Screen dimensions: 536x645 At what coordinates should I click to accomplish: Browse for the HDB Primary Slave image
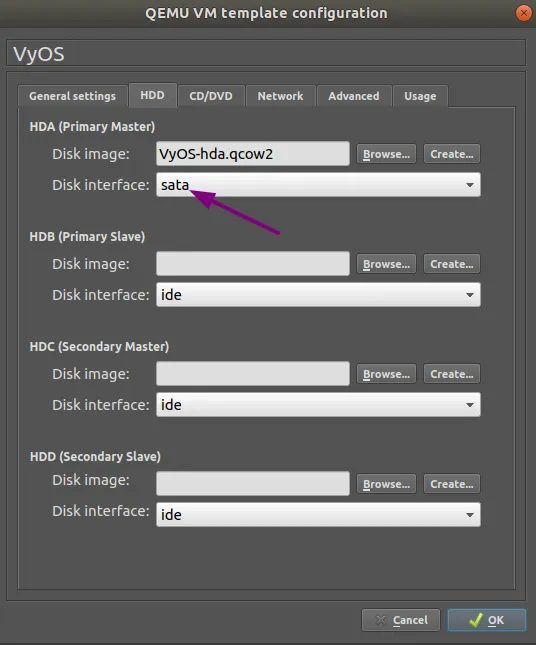[x=386, y=264]
